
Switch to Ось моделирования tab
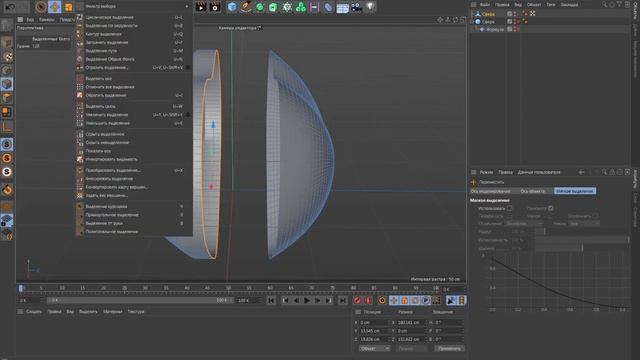point(491,191)
